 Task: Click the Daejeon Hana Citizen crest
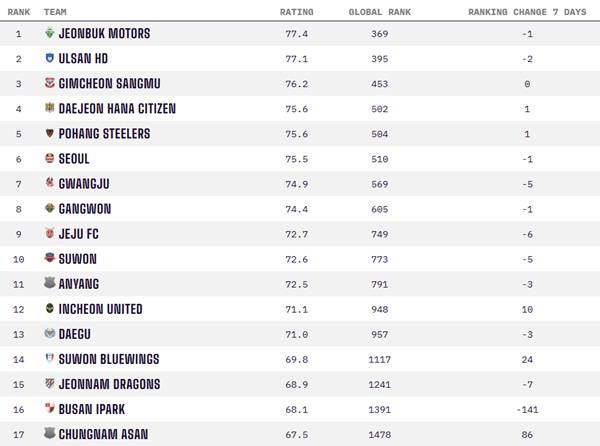pos(50,108)
